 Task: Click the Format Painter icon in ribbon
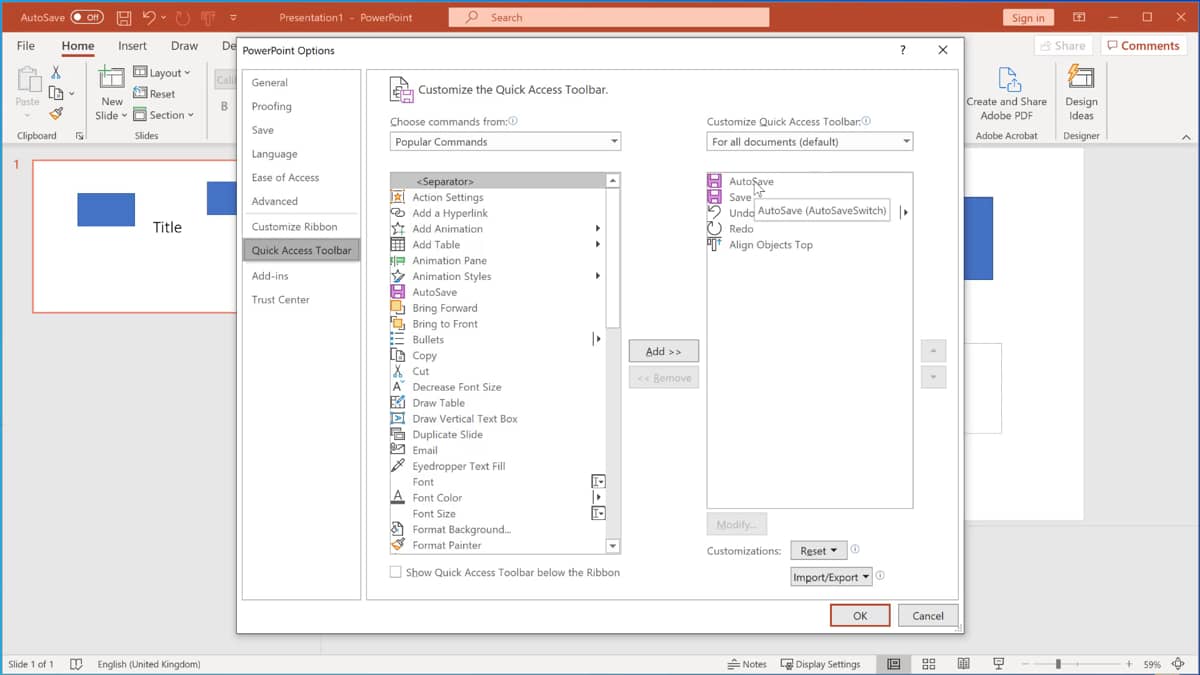pyautogui.click(x=56, y=114)
